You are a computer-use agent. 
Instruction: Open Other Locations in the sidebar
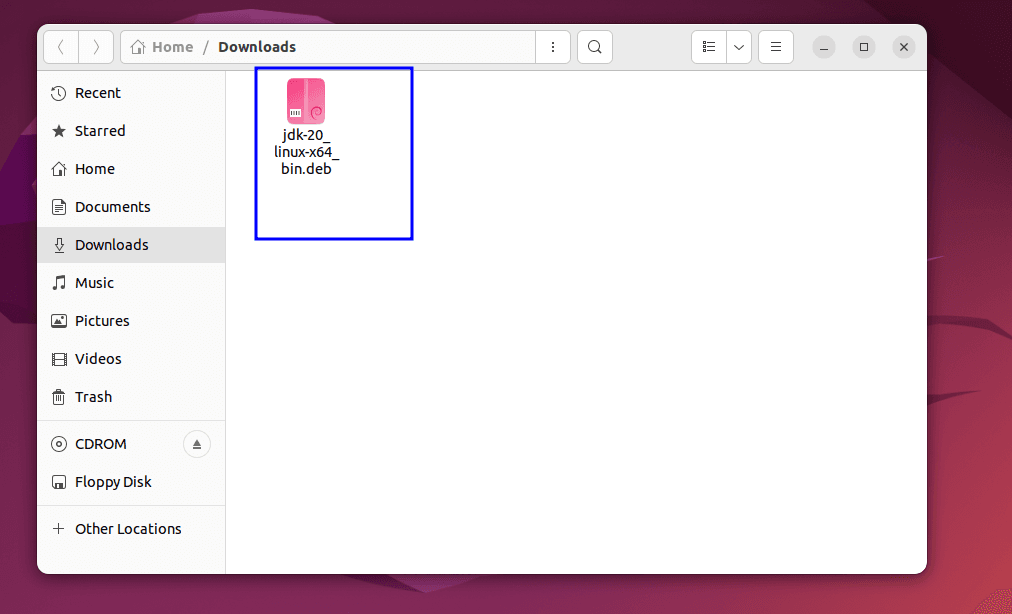[x=132, y=529]
